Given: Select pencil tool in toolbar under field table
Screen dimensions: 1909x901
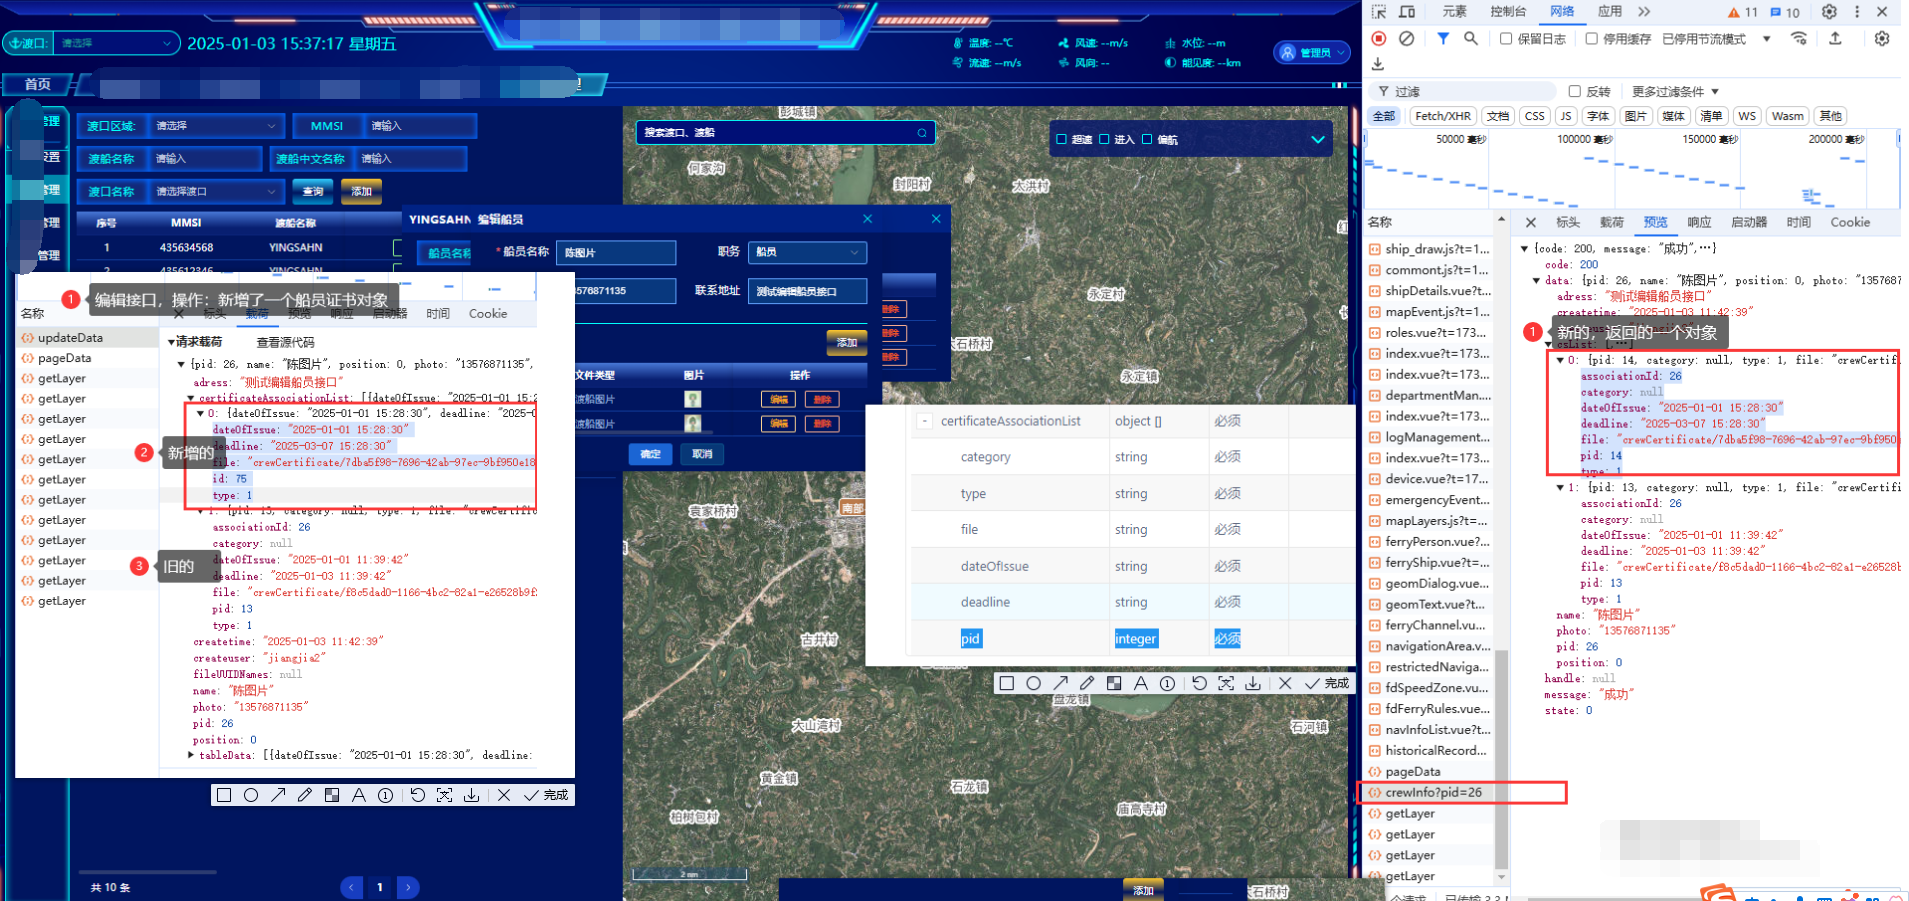Looking at the screenshot, I should click(1087, 683).
